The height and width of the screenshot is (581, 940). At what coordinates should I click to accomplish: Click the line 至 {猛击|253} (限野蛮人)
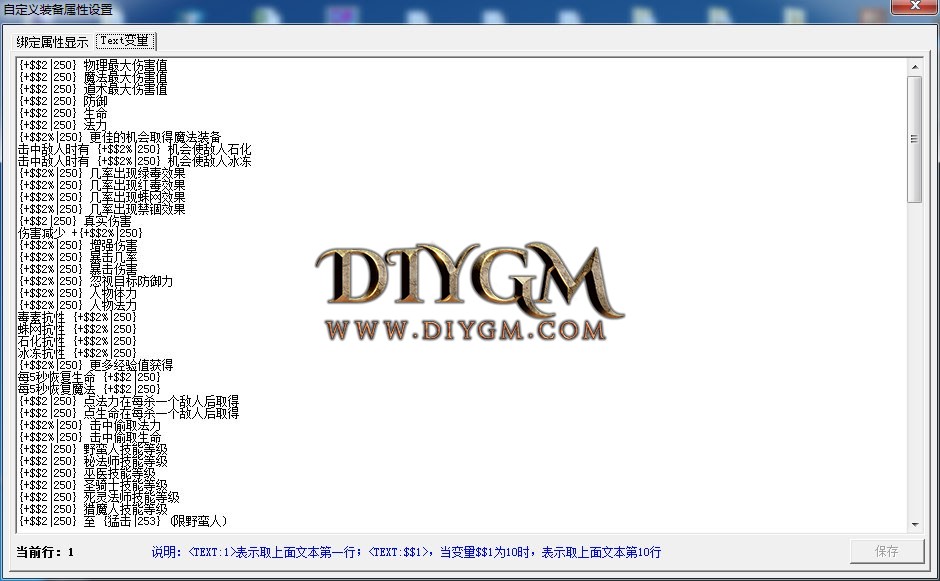coord(123,520)
